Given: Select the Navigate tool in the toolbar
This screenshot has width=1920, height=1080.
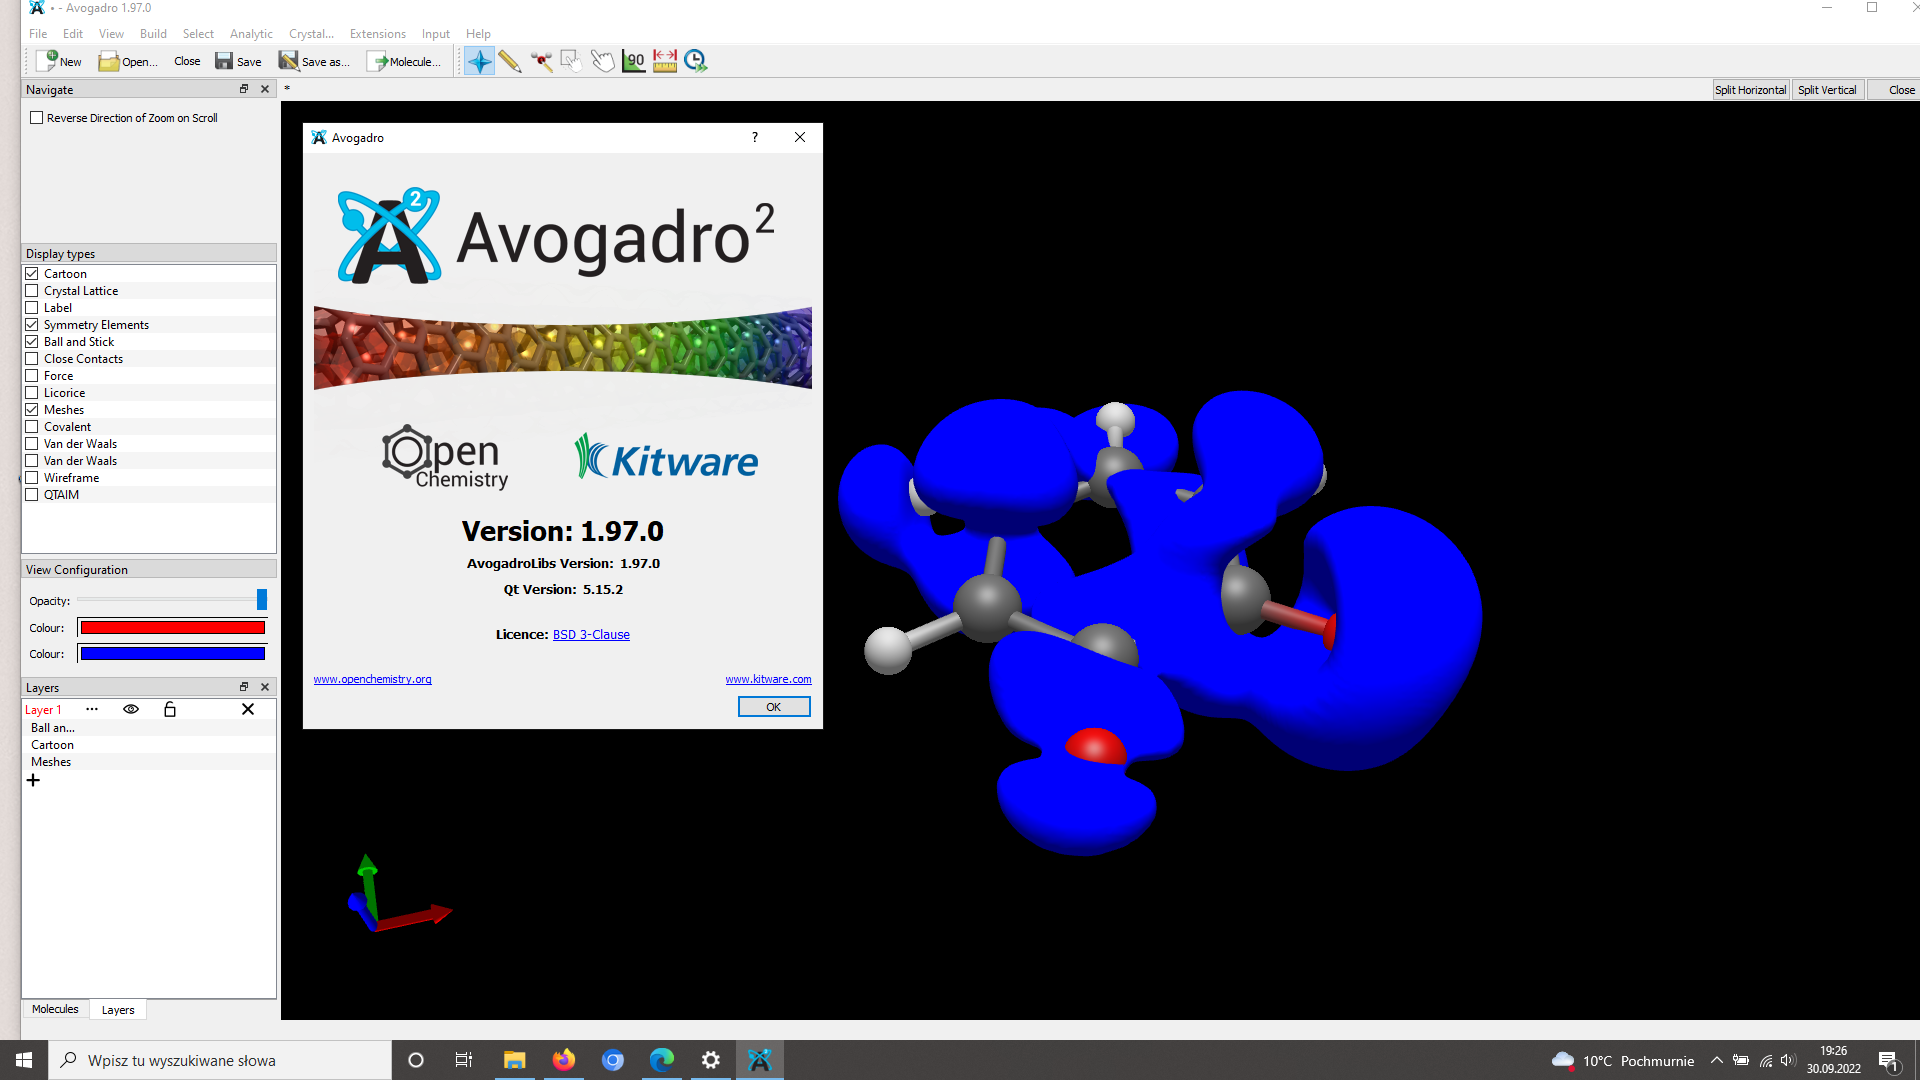Looking at the screenshot, I should coord(479,60).
